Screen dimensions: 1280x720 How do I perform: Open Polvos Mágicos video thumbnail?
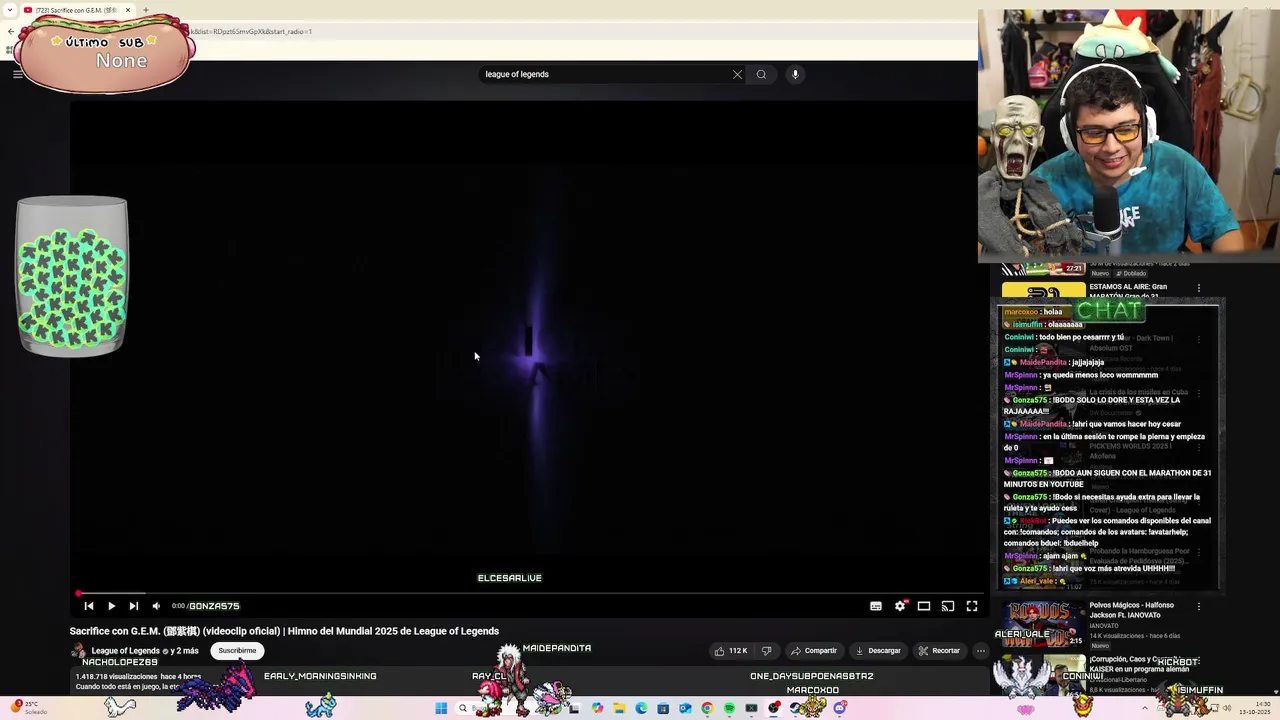pyautogui.click(x=1044, y=624)
